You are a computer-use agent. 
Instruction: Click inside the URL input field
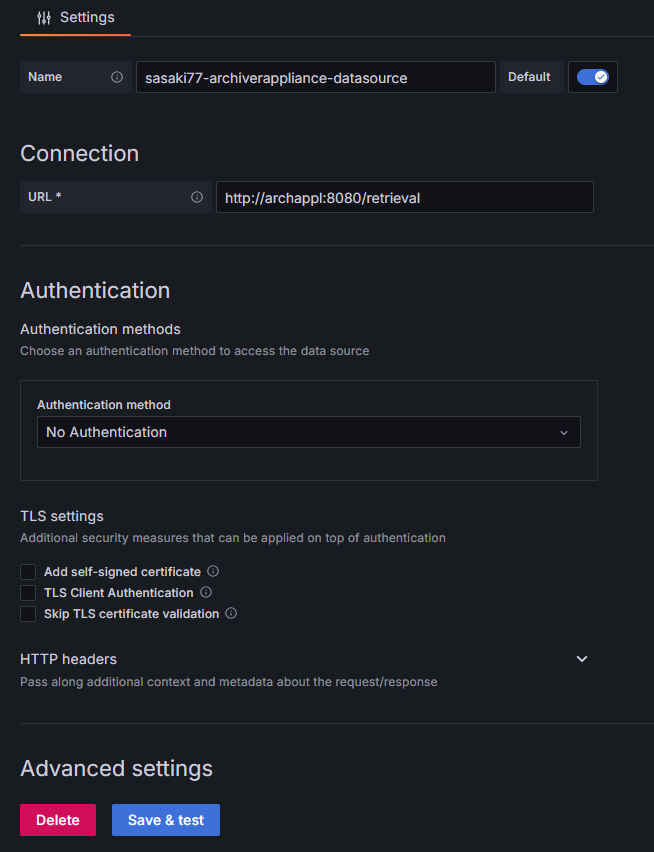404,196
